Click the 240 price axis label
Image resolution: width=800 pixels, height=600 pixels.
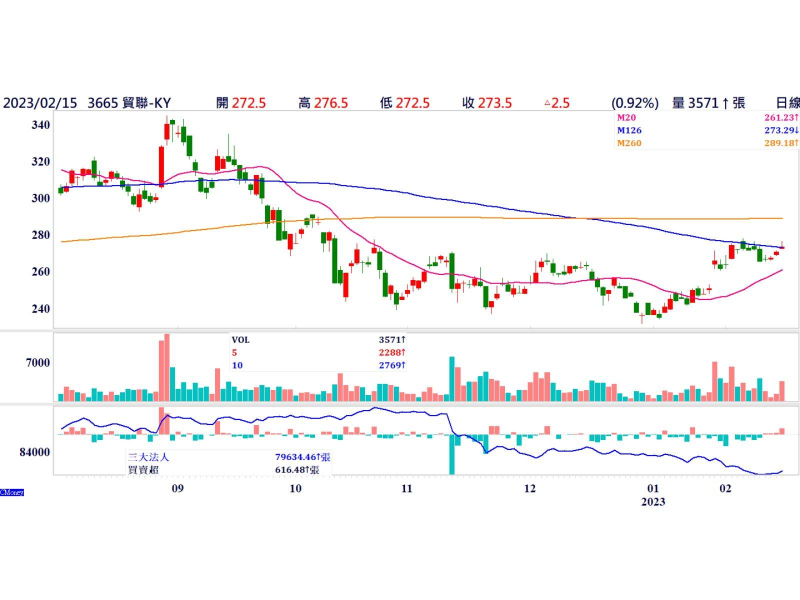41,309
